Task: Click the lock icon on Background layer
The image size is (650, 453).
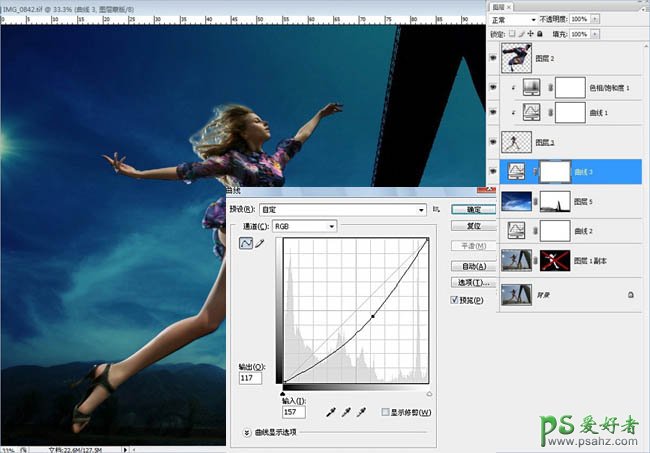Action: pyautogui.click(x=631, y=296)
